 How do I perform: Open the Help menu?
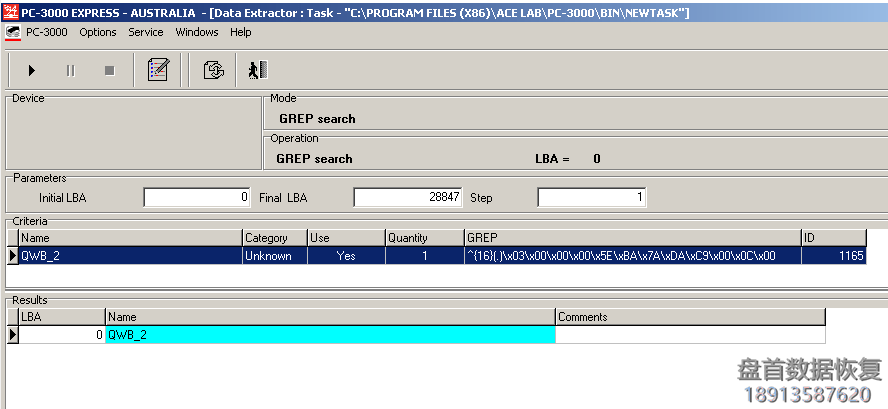[x=241, y=32]
